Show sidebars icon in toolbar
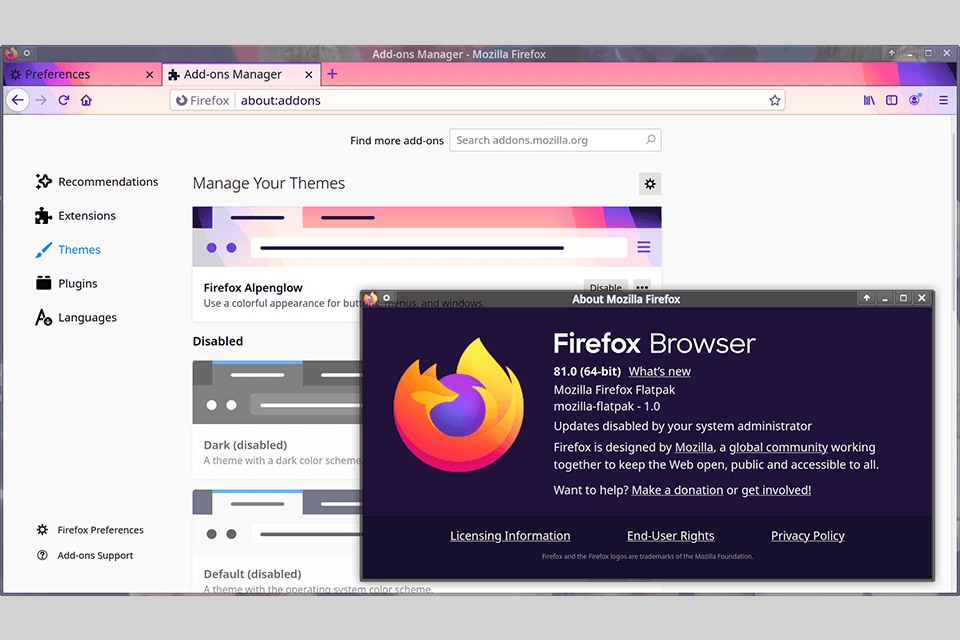Image resolution: width=960 pixels, height=640 pixels. (x=891, y=100)
